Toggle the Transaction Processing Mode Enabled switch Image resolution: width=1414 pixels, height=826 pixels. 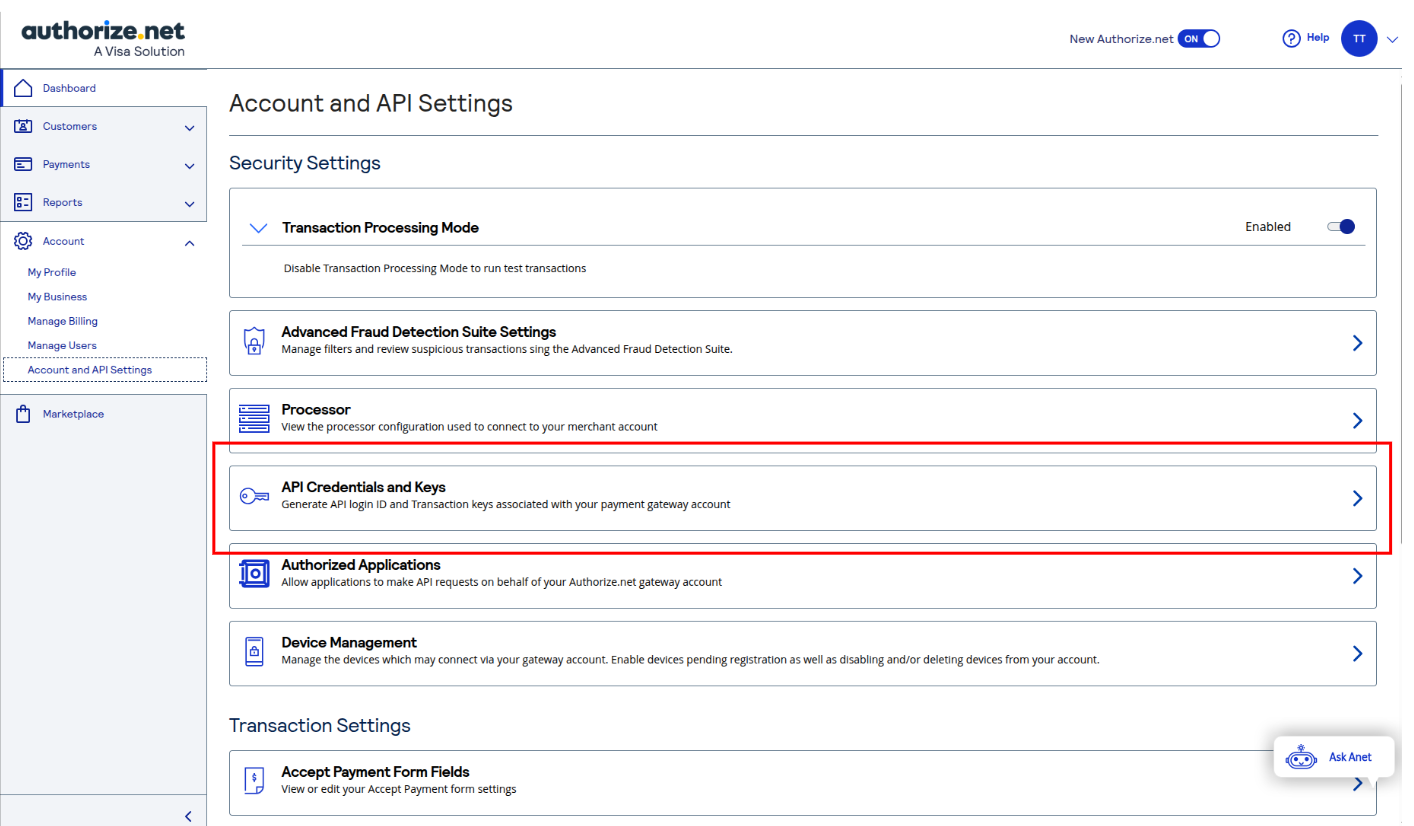(1341, 226)
